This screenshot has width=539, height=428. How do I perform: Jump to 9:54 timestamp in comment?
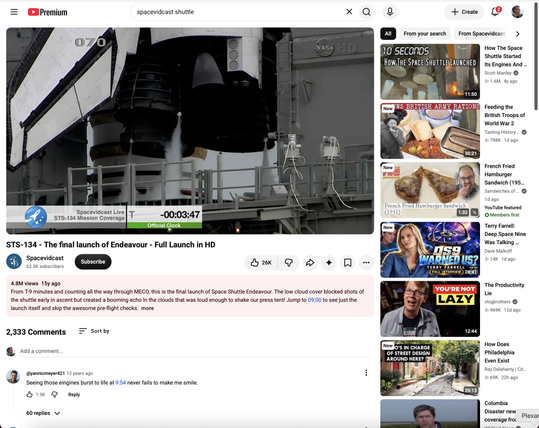tap(120, 383)
